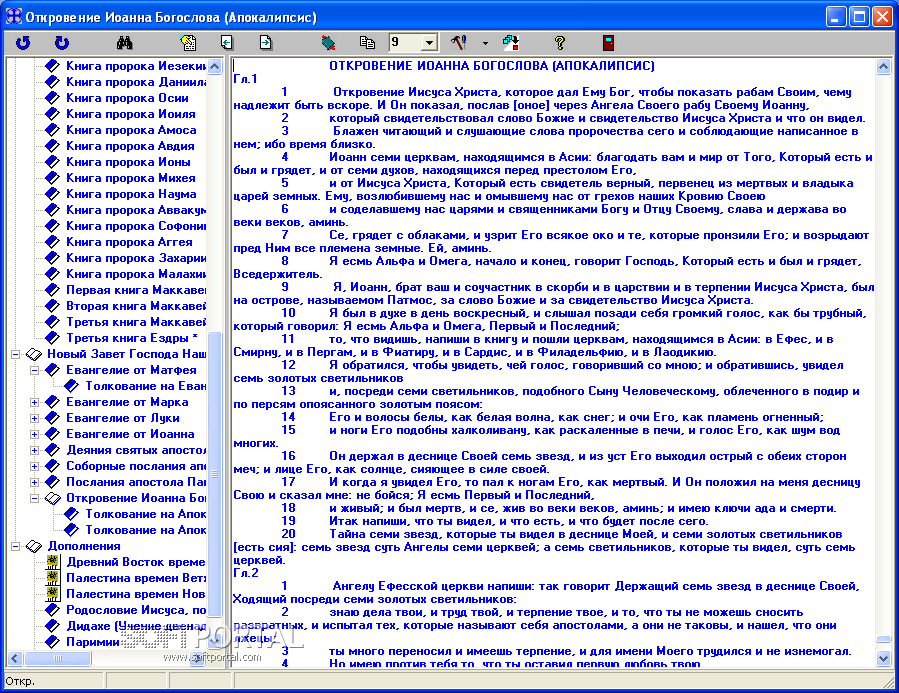Select Третья книга Ездры

132,338
